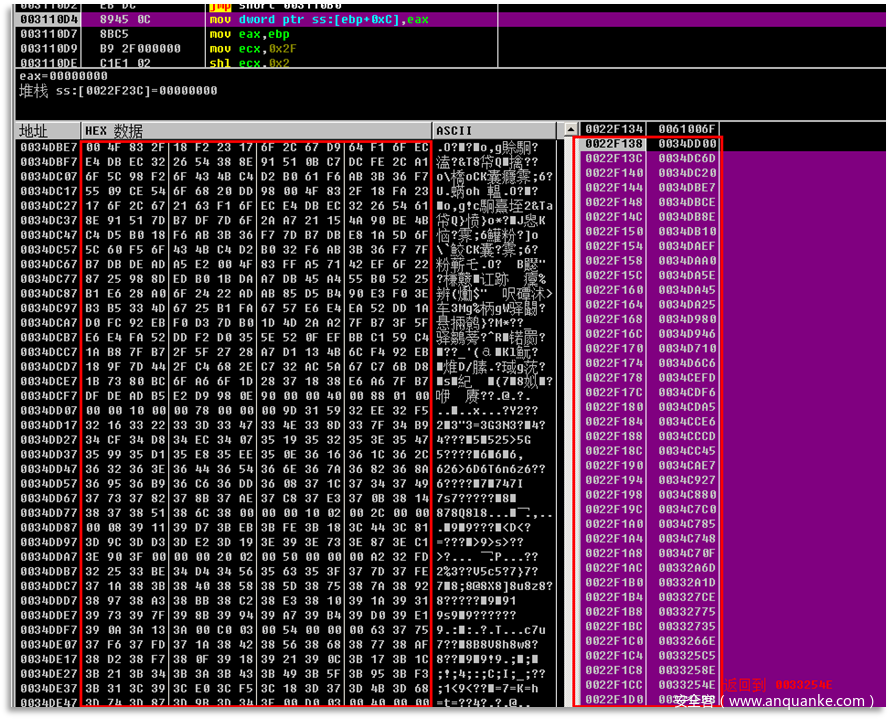The width and height of the screenshot is (890, 720).
Task: Click the stack pane scroll-up arrow
Action: click(570, 129)
